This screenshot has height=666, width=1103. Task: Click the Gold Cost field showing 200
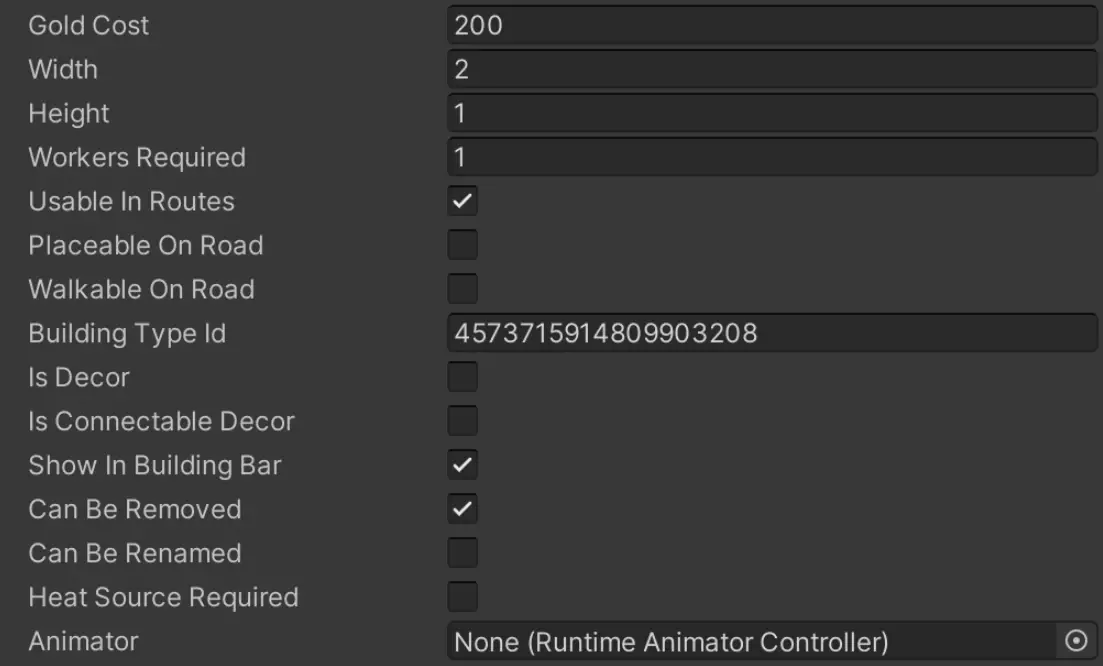coord(772,25)
